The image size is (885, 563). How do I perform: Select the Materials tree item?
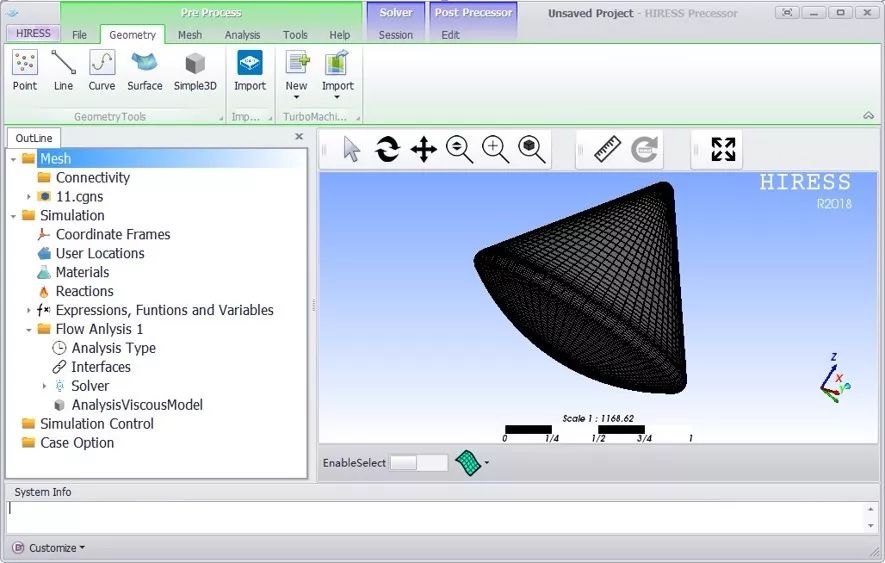click(x=82, y=272)
